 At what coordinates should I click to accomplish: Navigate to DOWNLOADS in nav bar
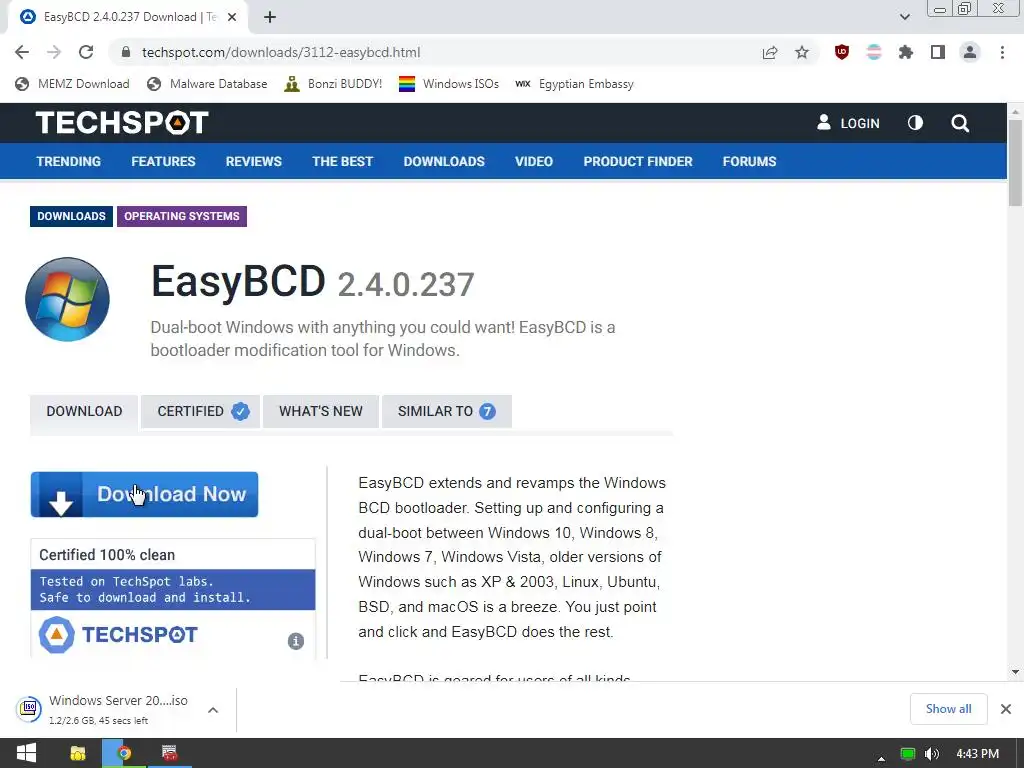[444, 161]
